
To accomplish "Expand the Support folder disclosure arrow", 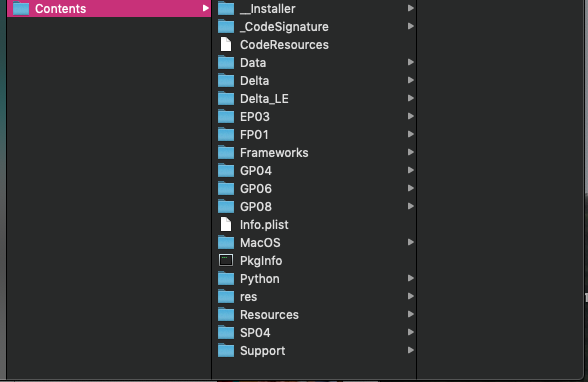I will (x=411, y=350).
